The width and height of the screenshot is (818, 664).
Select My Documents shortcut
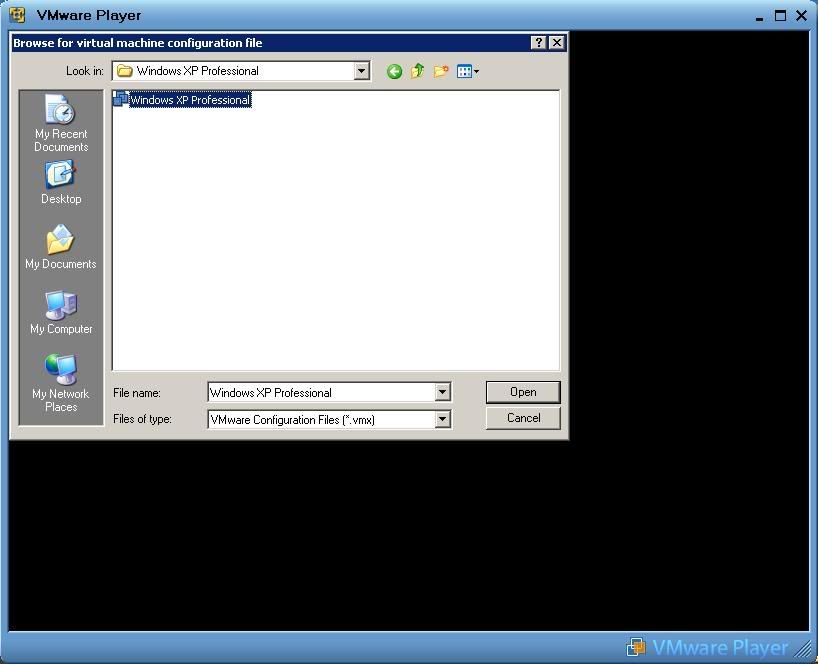61,248
